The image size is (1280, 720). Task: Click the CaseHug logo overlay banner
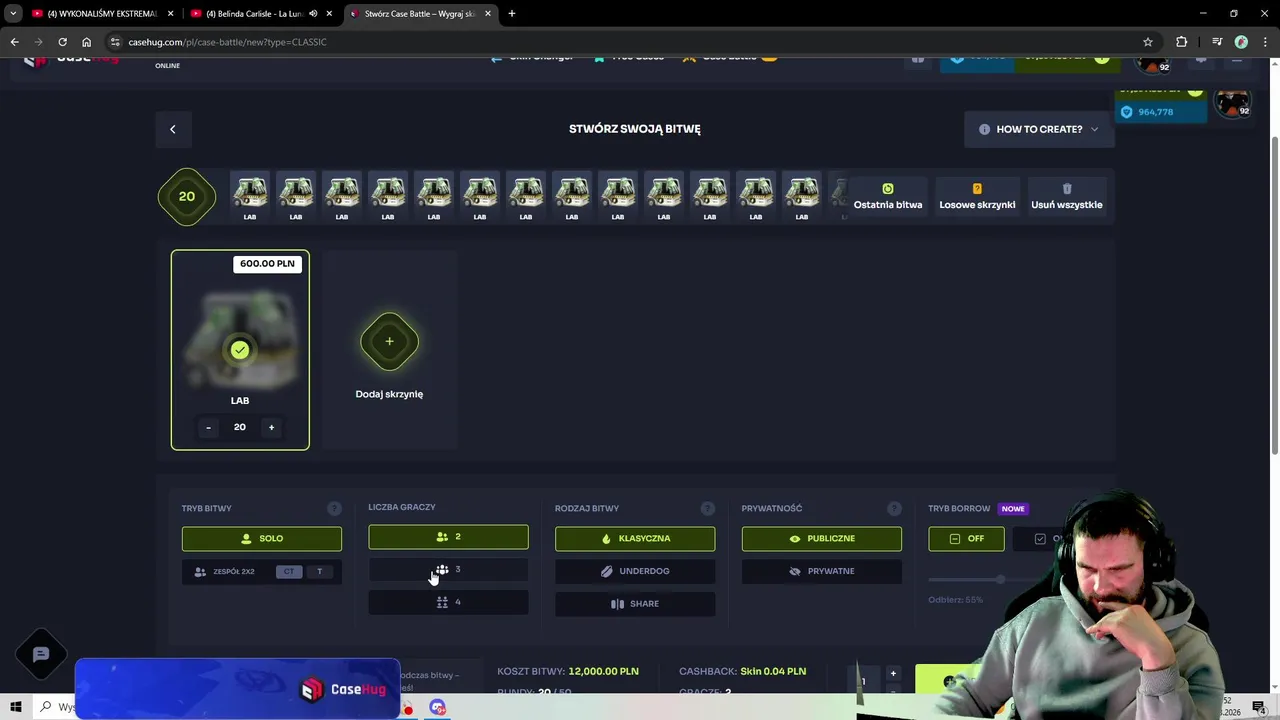pos(238,689)
